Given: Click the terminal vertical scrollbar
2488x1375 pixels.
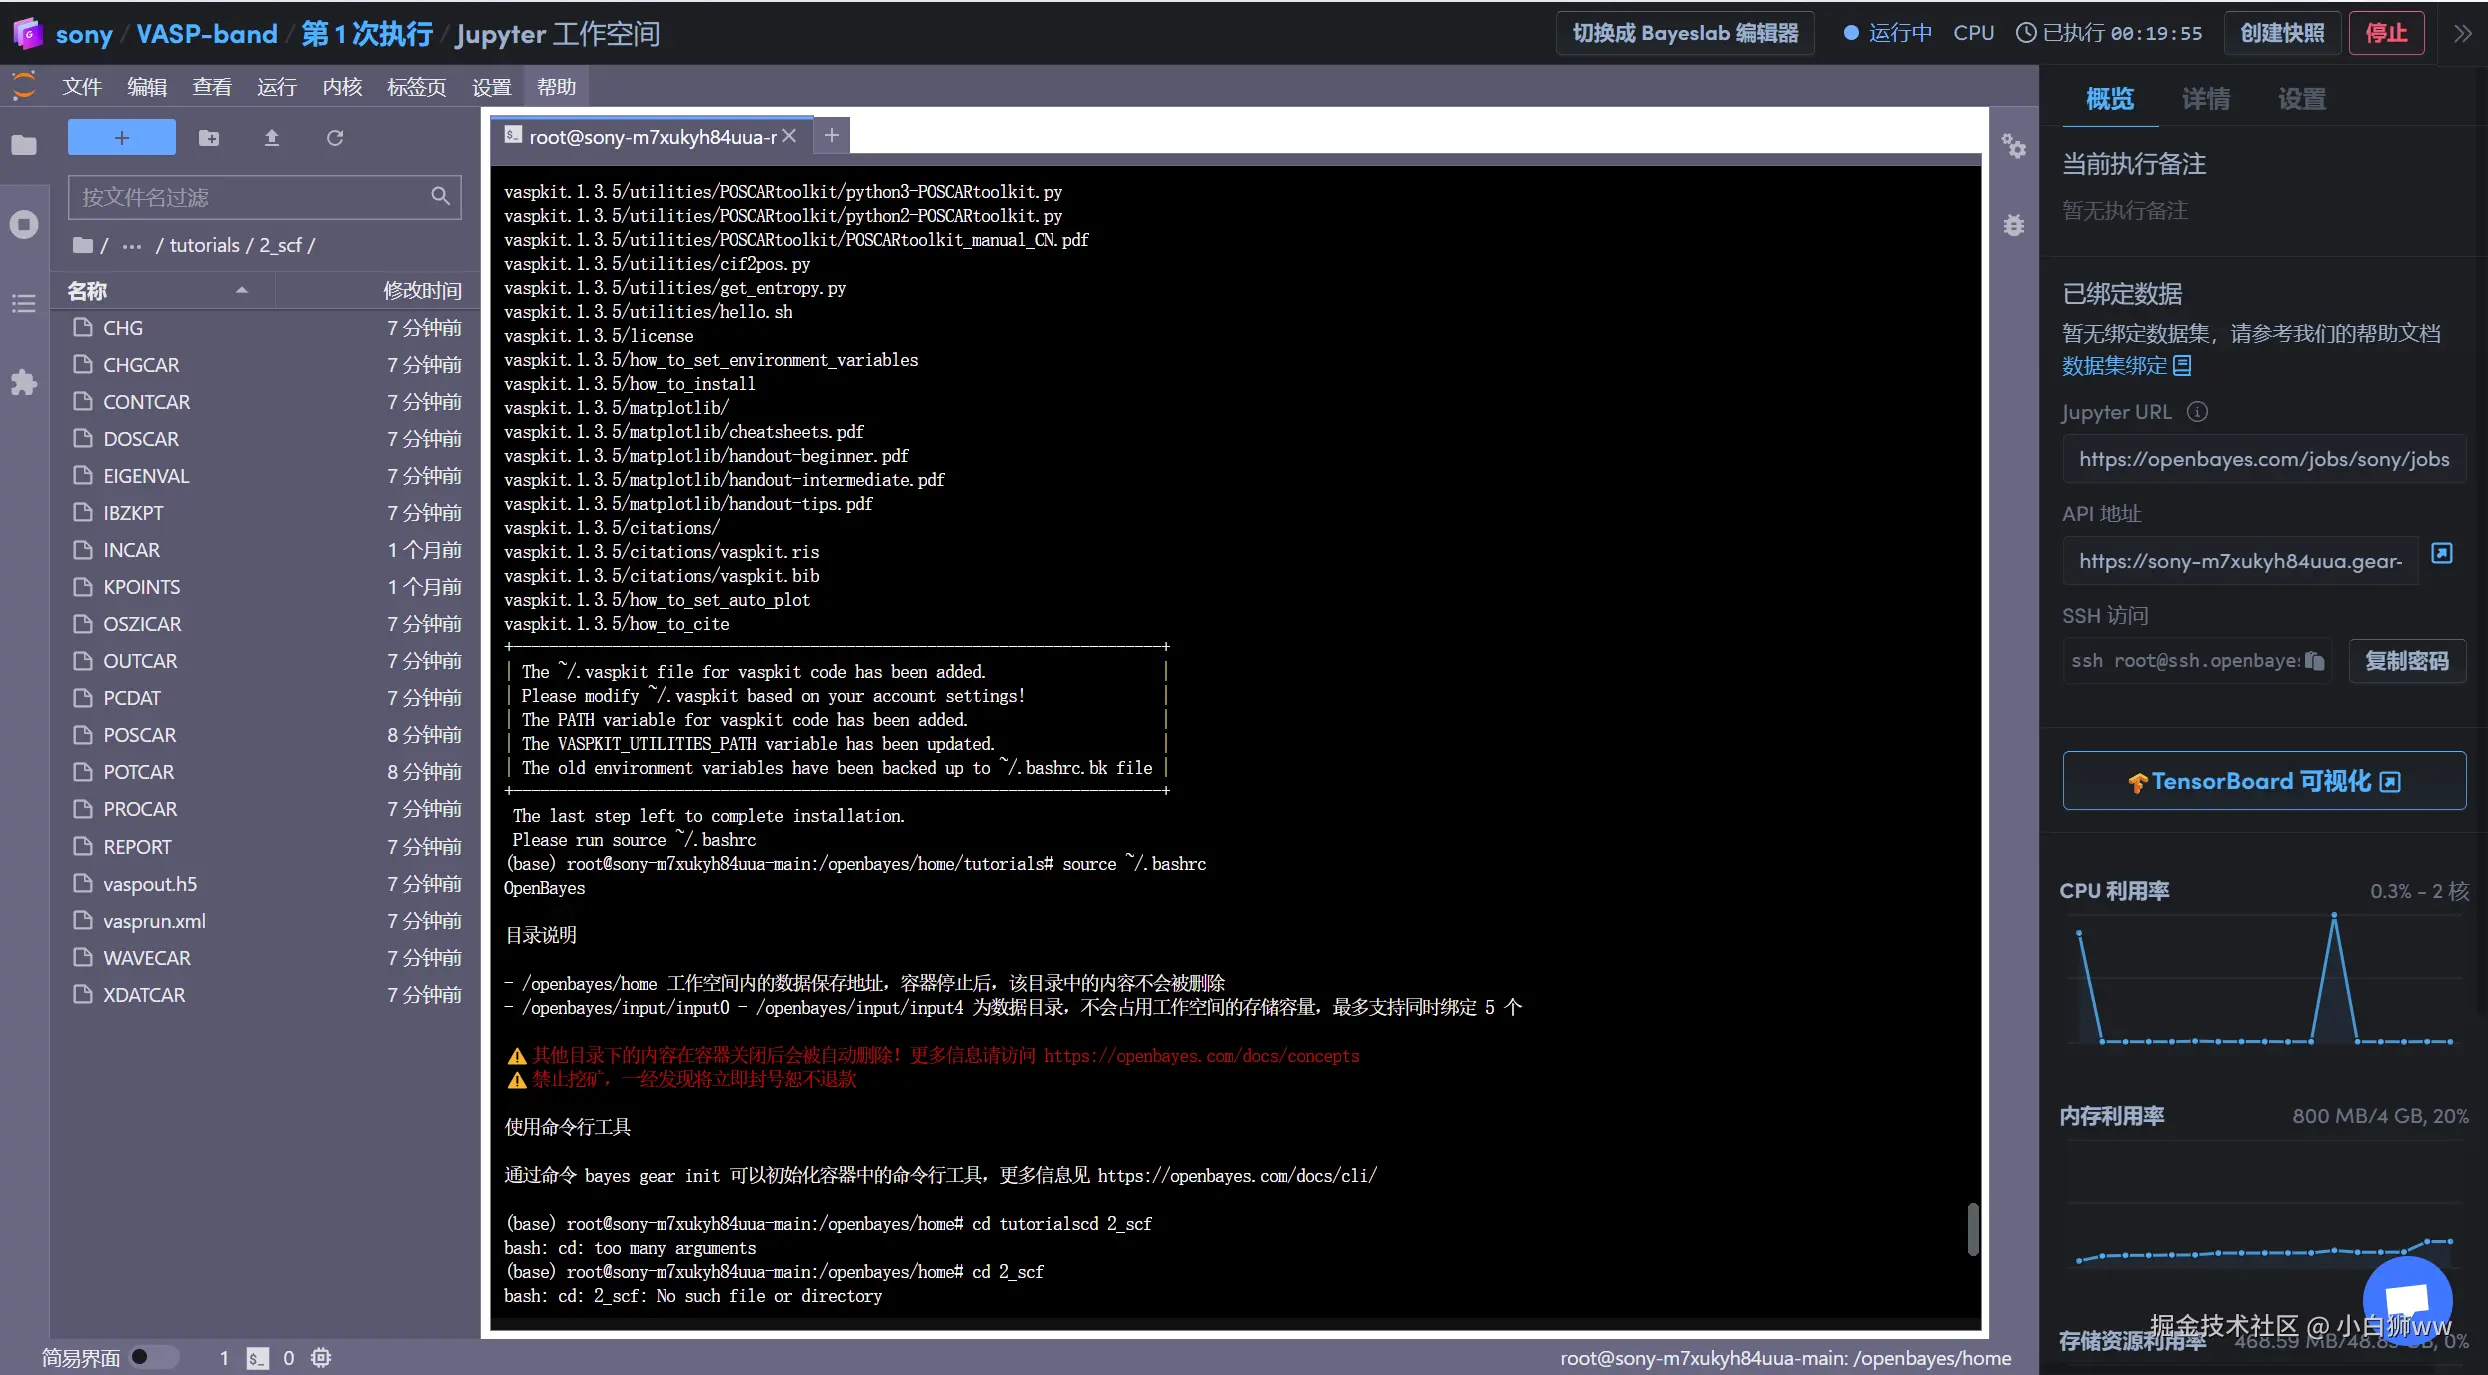Looking at the screenshot, I should coord(1973,1228).
